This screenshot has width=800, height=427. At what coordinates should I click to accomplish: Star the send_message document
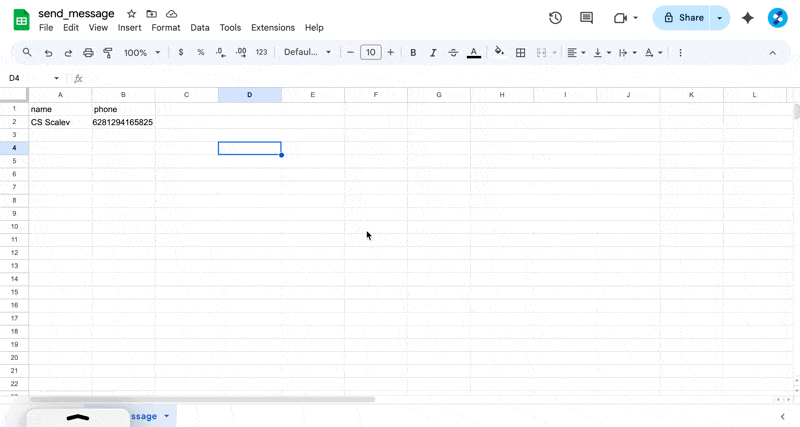point(131,14)
